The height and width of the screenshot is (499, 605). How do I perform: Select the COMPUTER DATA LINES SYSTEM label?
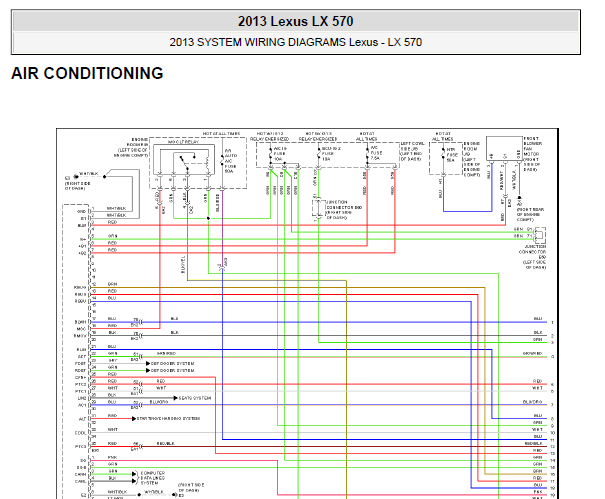[153, 478]
